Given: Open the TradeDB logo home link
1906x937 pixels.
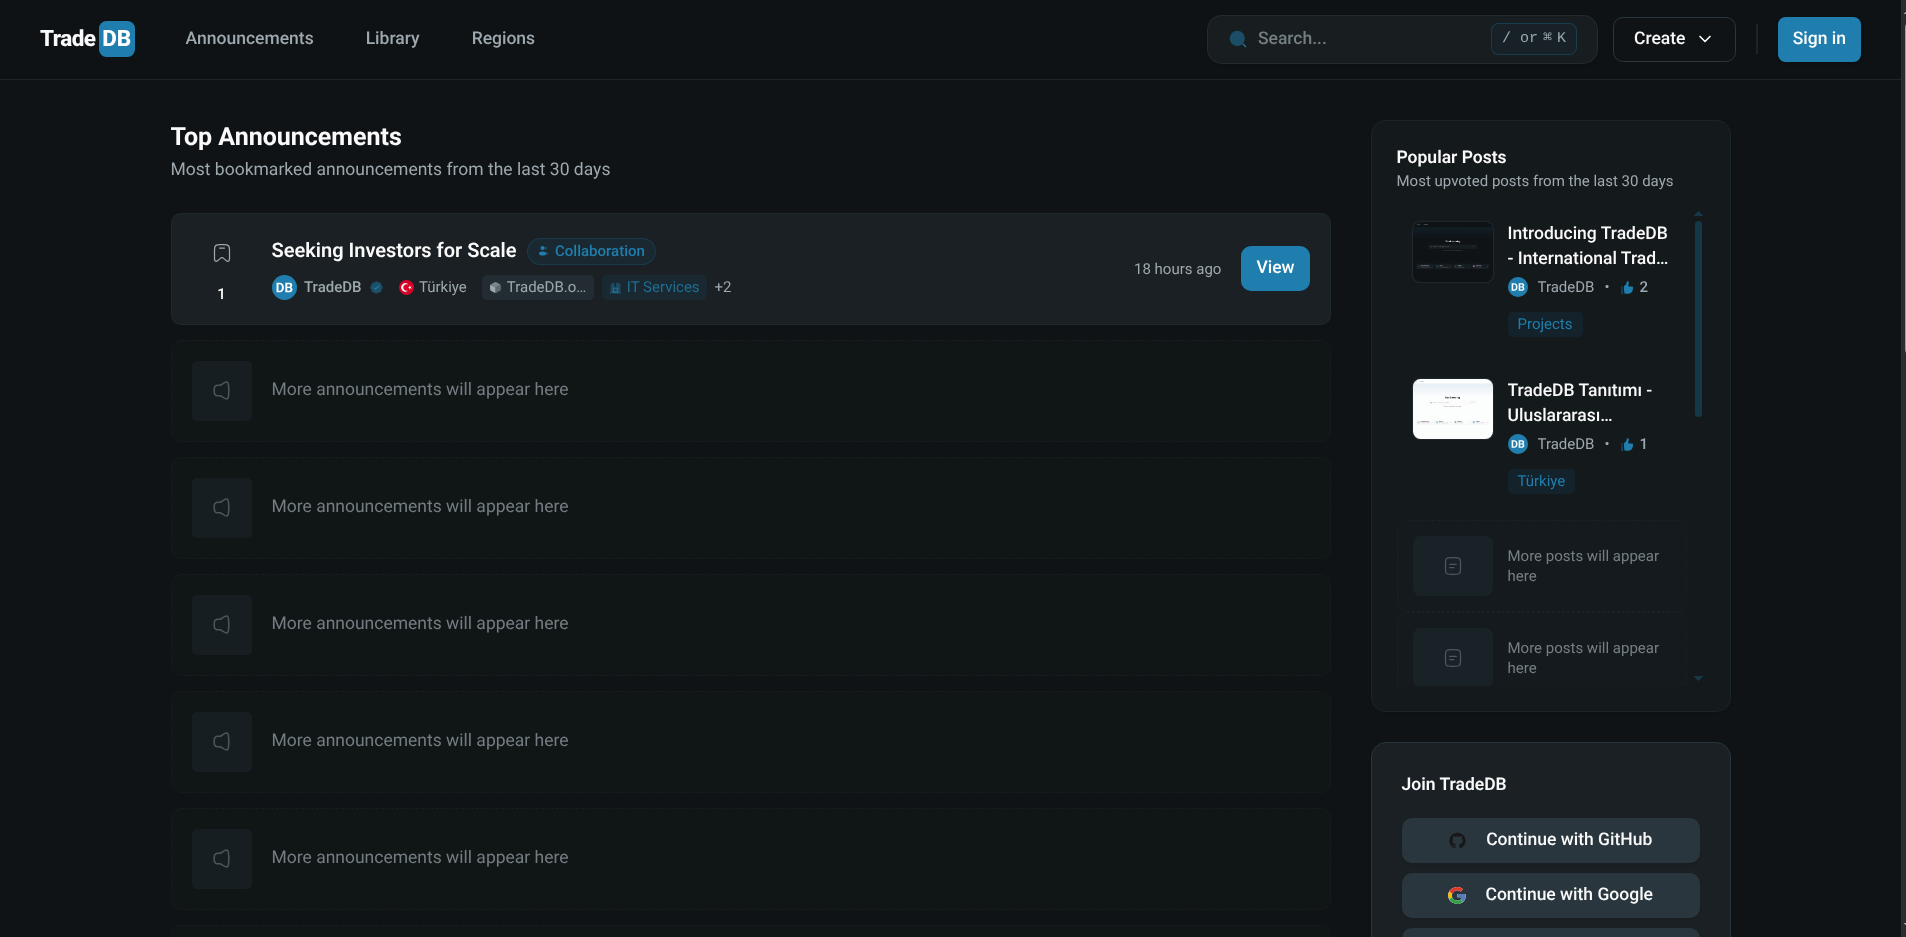Looking at the screenshot, I should pyautogui.click(x=87, y=39).
